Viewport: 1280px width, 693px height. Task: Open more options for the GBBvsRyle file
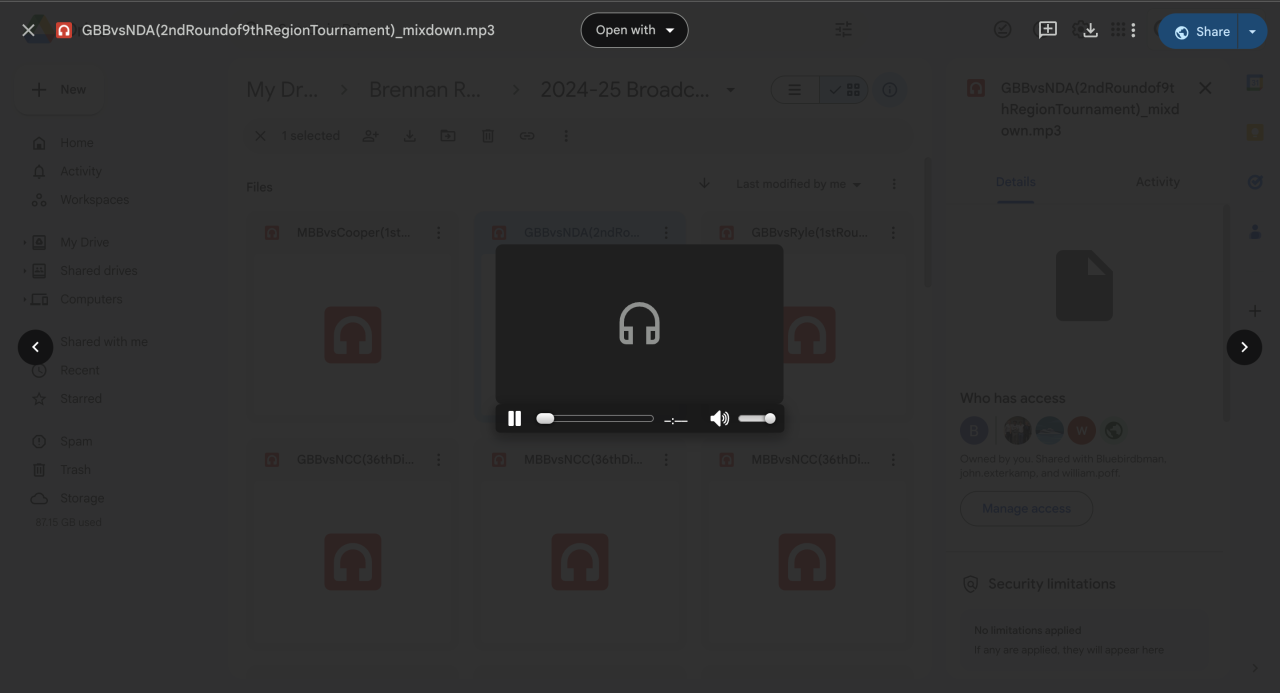893,233
